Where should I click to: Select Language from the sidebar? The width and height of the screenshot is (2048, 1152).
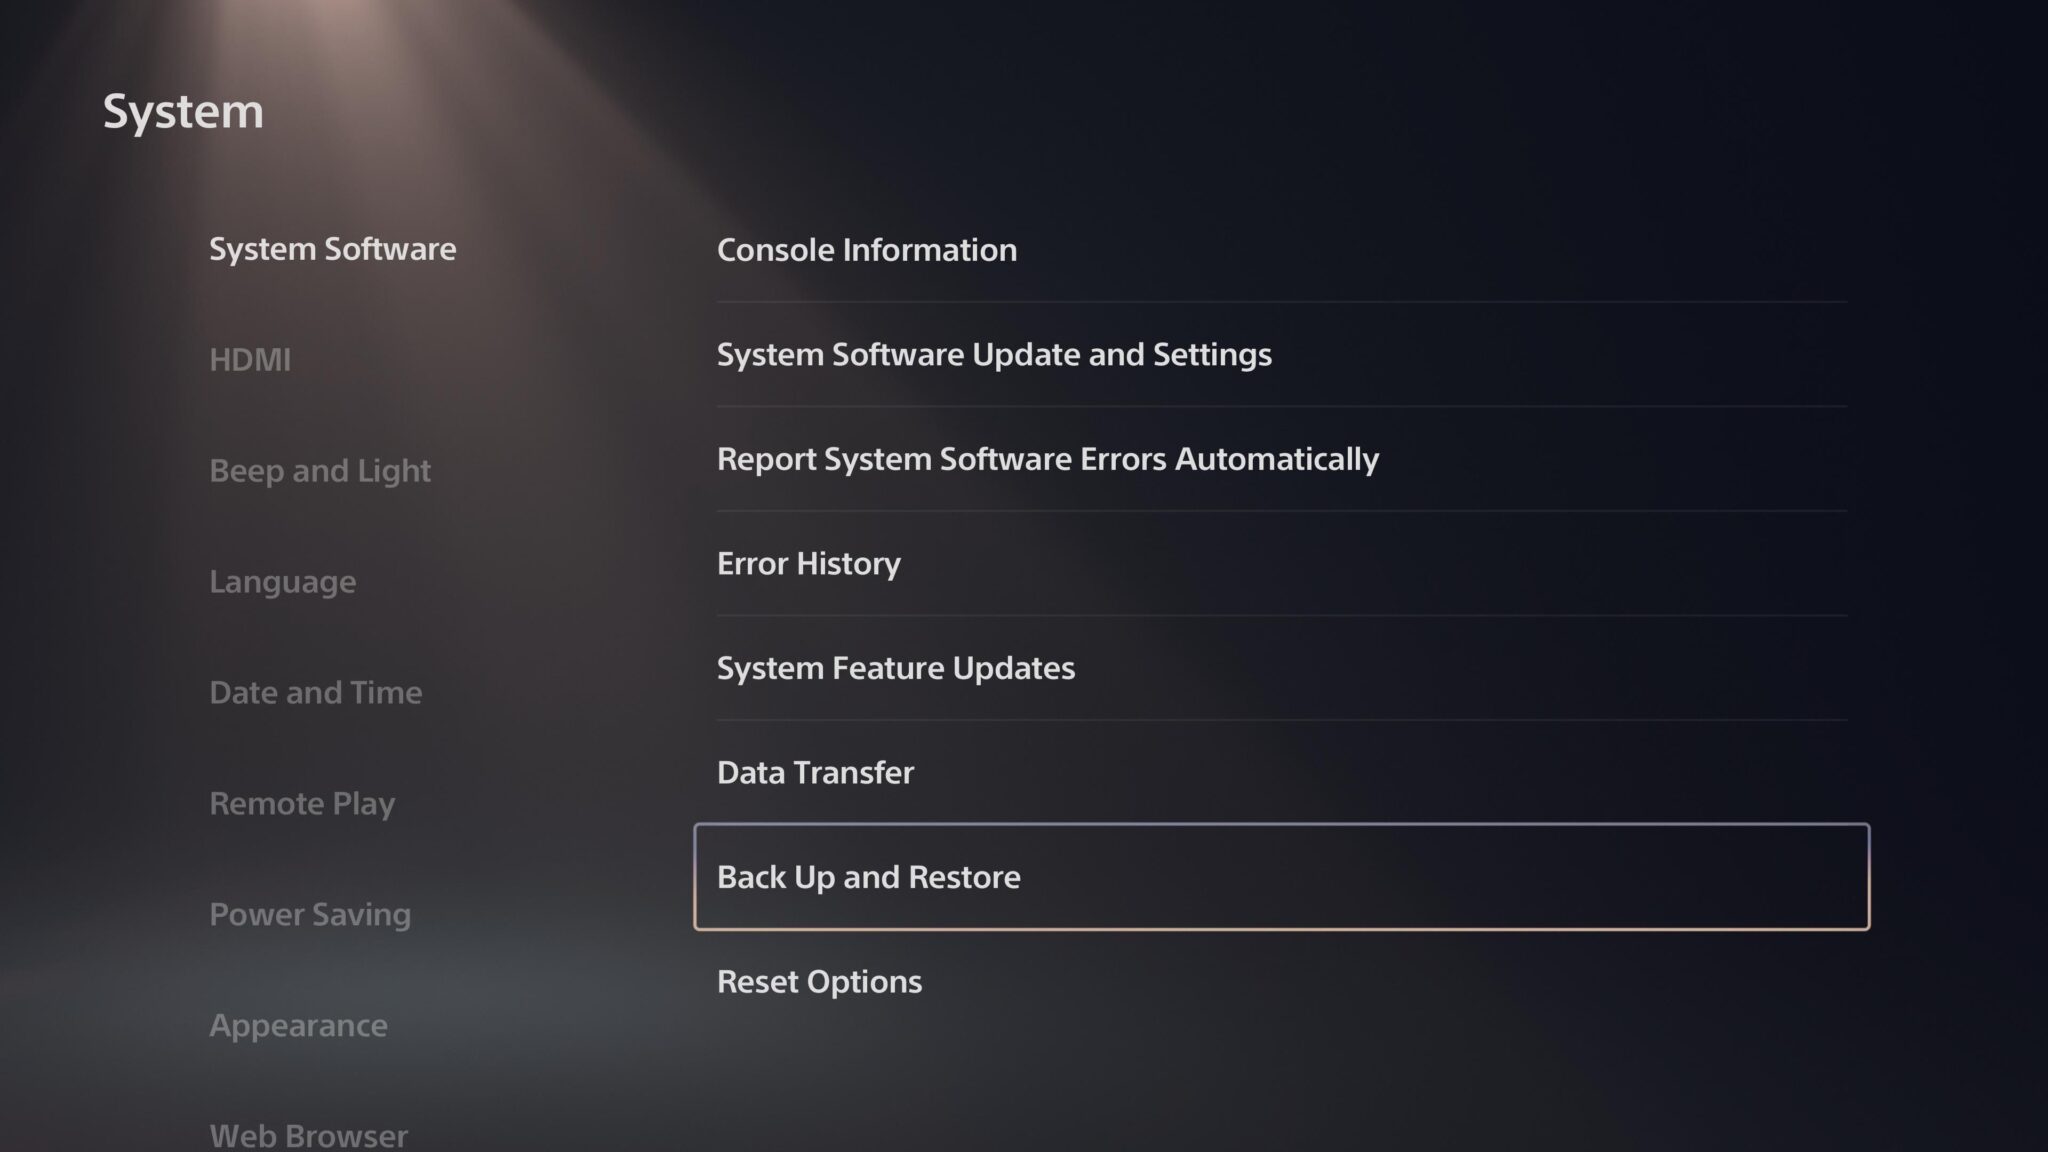283,581
